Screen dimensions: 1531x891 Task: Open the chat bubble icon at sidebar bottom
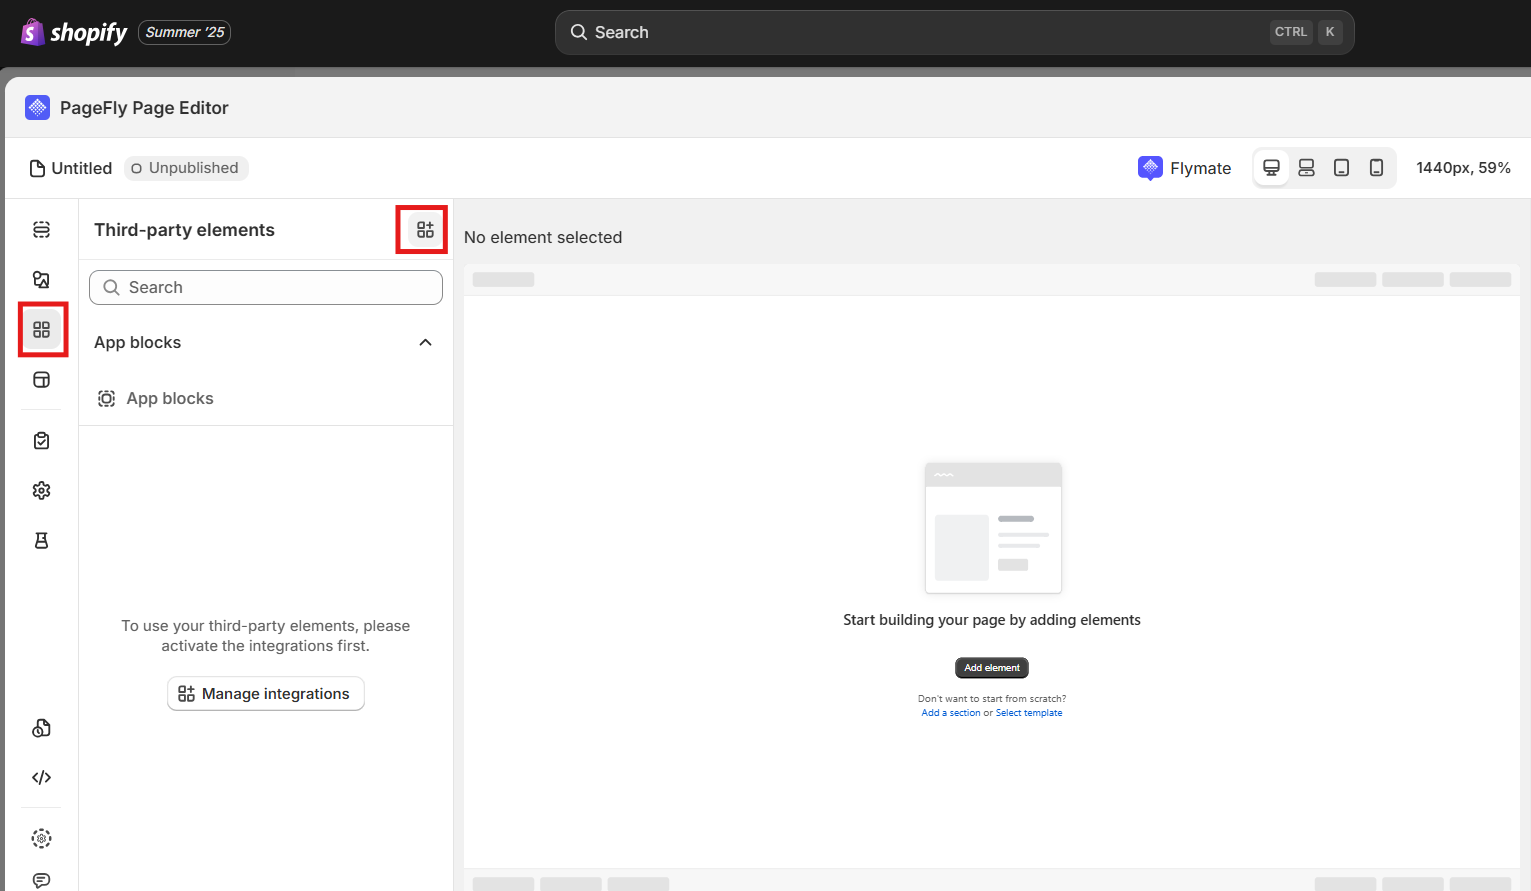[42, 880]
